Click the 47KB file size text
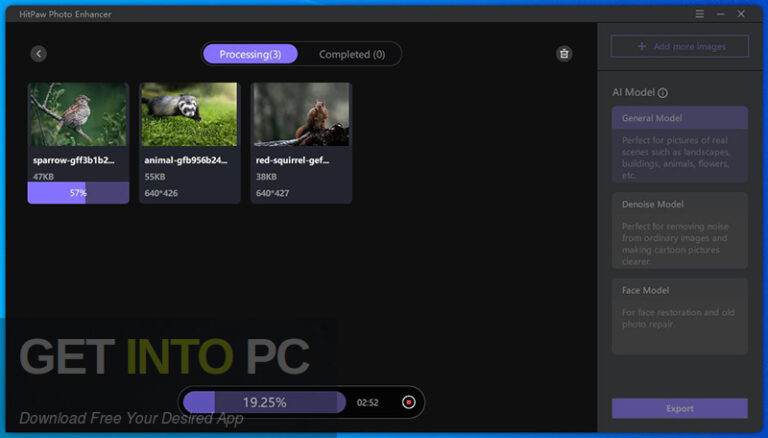The image size is (768, 438). coord(43,176)
